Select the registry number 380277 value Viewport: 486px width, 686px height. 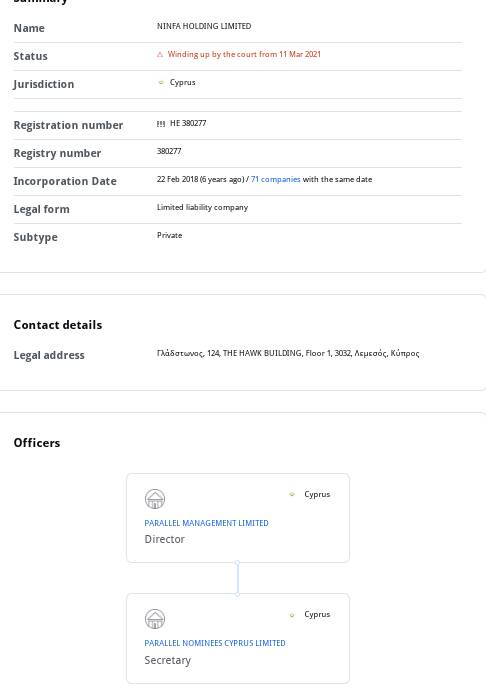pyautogui.click(x=169, y=151)
